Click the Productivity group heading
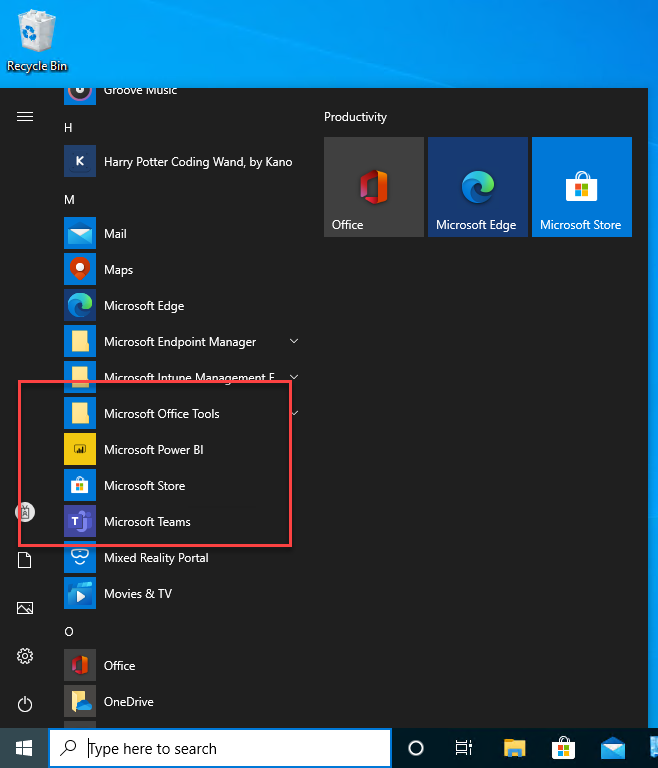The height and width of the screenshot is (768, 658). [355, 117]
